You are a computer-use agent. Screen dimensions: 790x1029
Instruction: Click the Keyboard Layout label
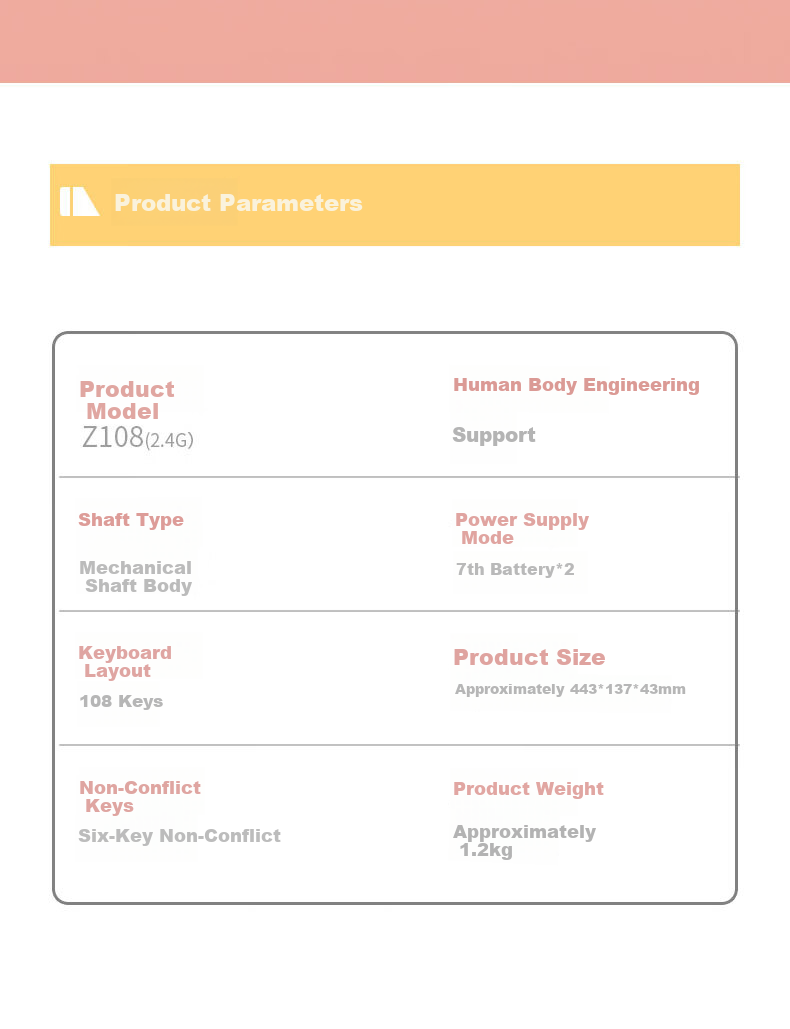tap(125, 662)
